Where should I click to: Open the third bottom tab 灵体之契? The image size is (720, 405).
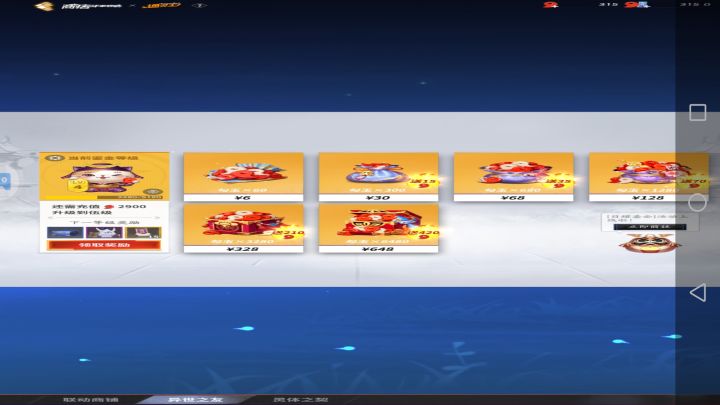click(301, 399)
